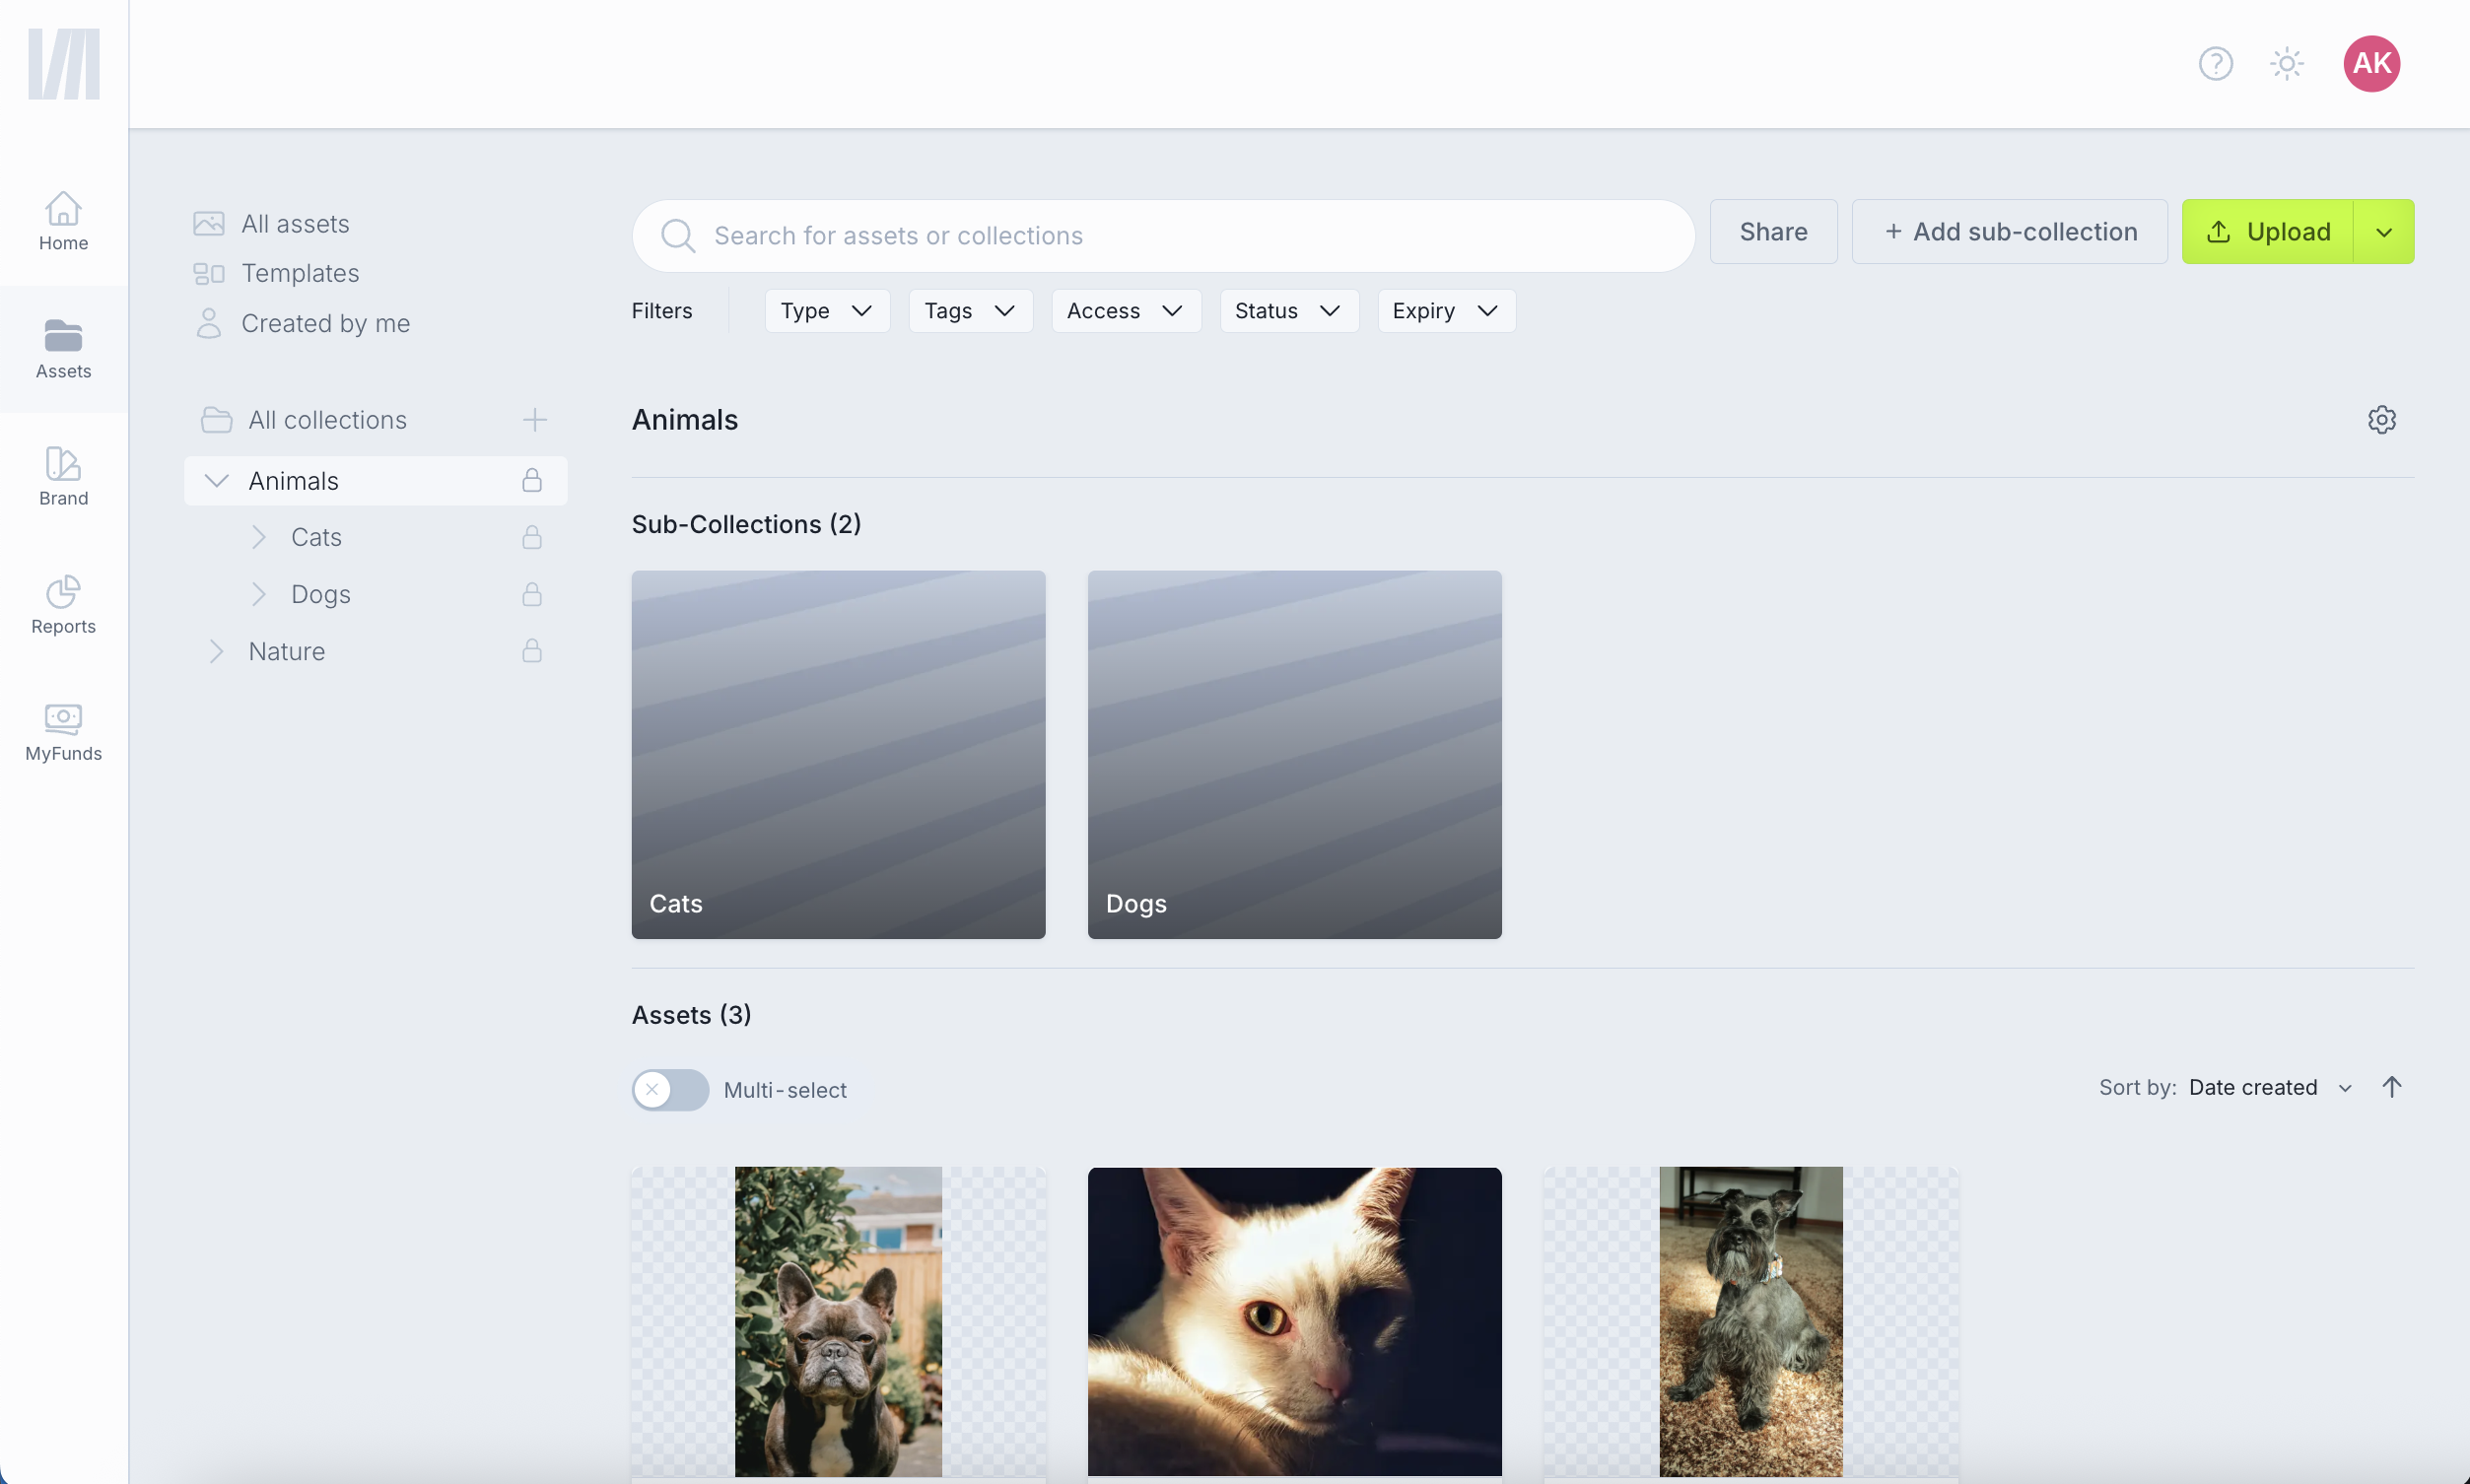
Task: Click Add sub-collection button
Action: (2009, 232)
